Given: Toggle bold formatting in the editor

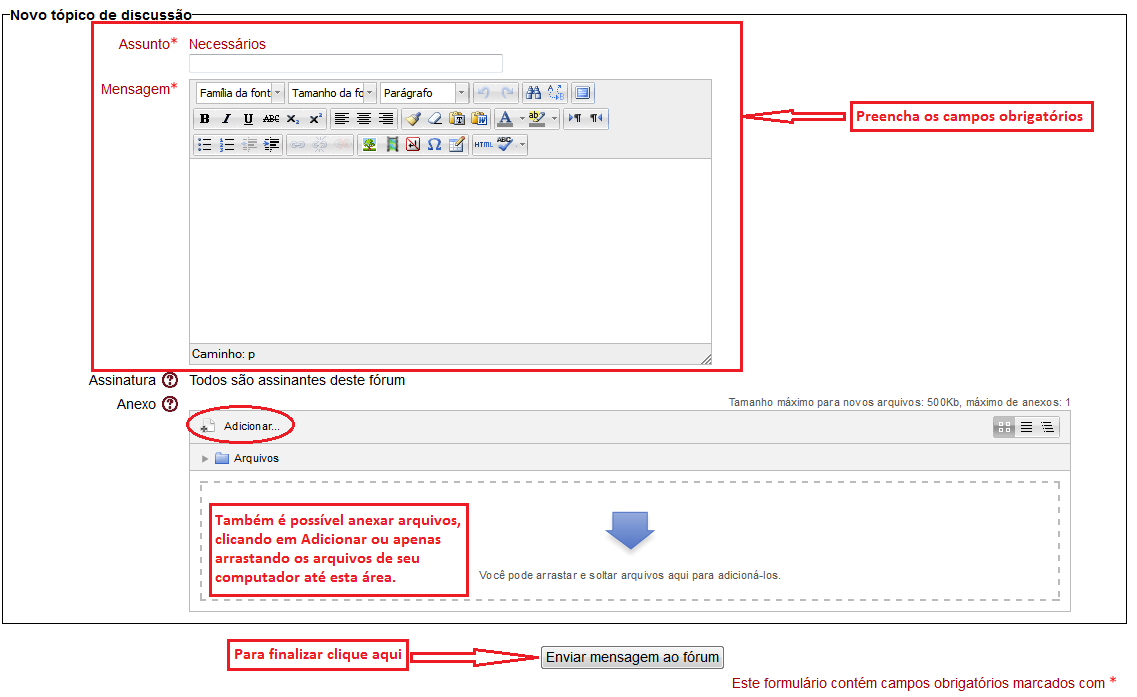Looking at the screenshot, I should [205, 119].
